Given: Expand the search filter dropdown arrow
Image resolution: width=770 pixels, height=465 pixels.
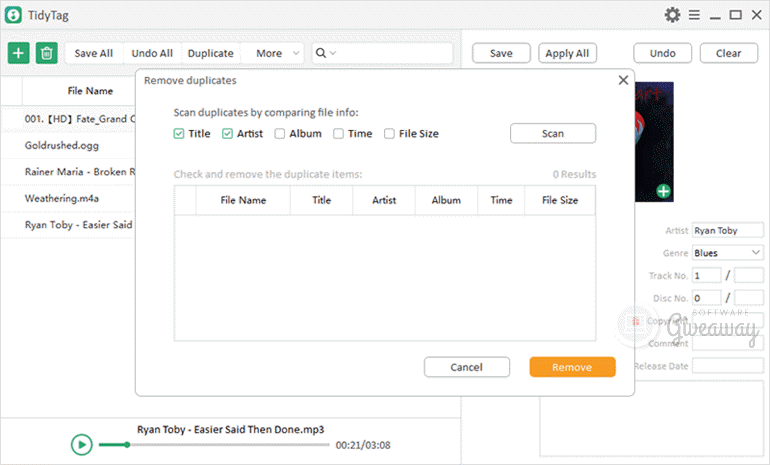Looking at the screenshot, I should click(x=333, y=53).
